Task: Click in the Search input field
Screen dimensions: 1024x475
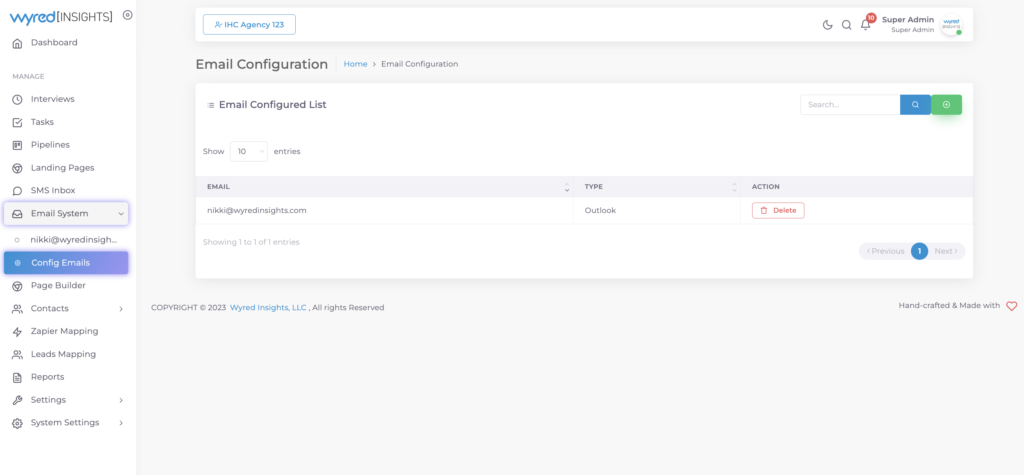Action: pos(850,105)
